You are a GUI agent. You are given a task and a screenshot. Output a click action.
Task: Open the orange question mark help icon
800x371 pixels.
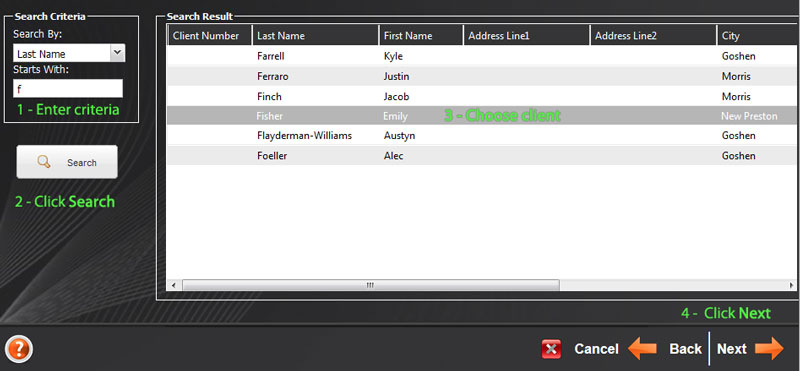click(x=20, y=349)
